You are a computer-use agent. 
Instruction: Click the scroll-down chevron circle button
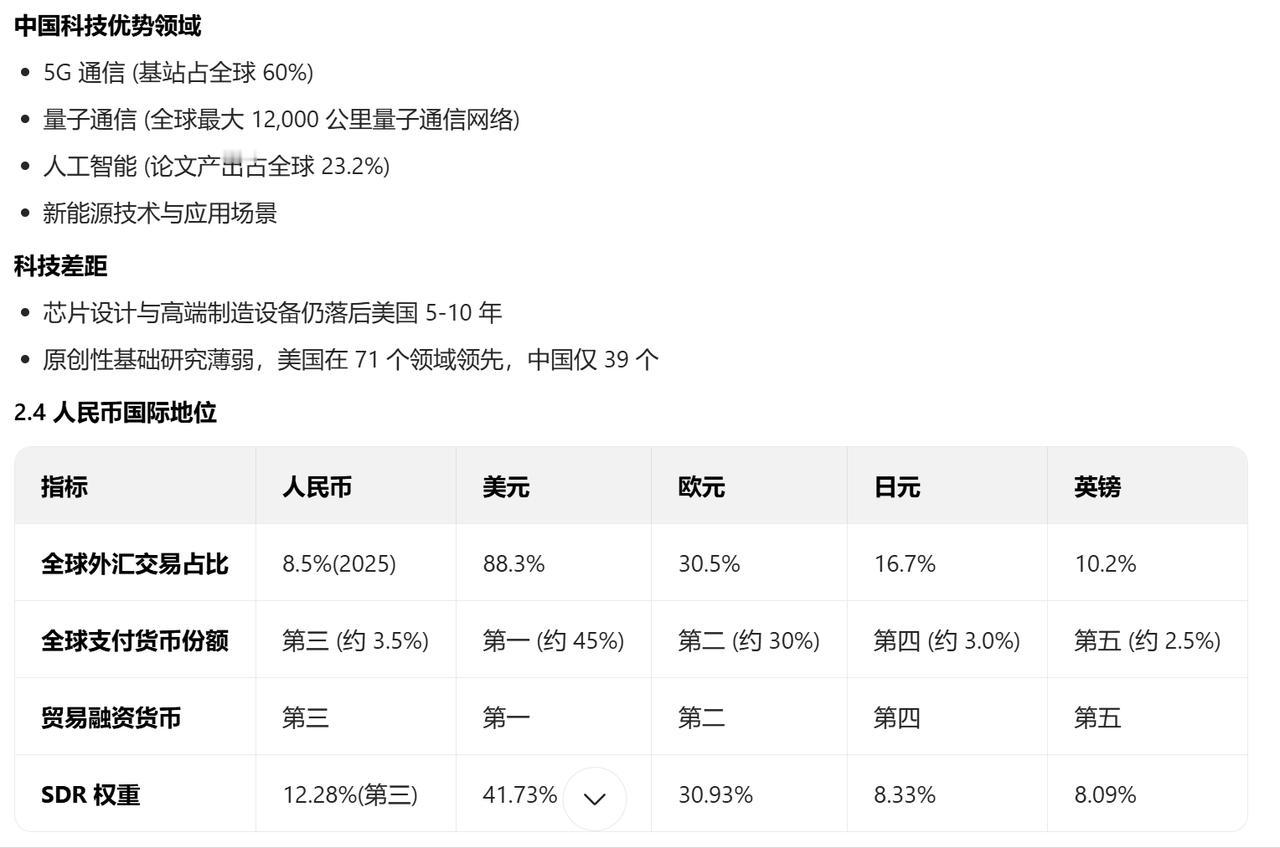(595, 798)
